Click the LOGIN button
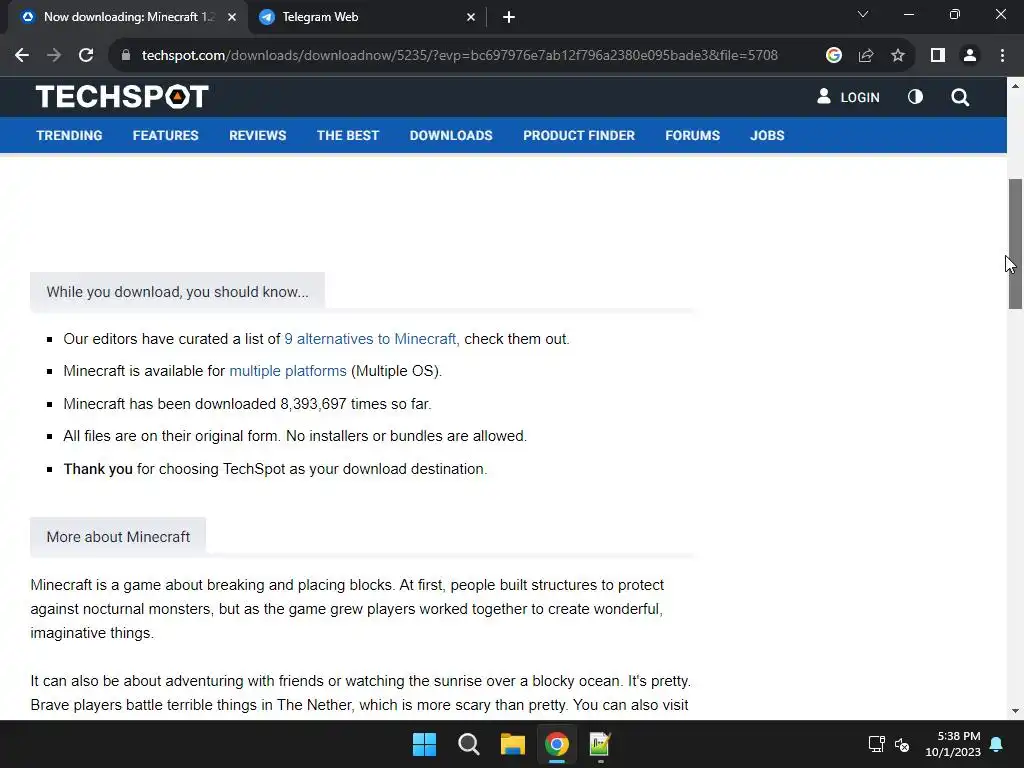The height and width of the screenshot is (768, 1024). coord(848,97)
